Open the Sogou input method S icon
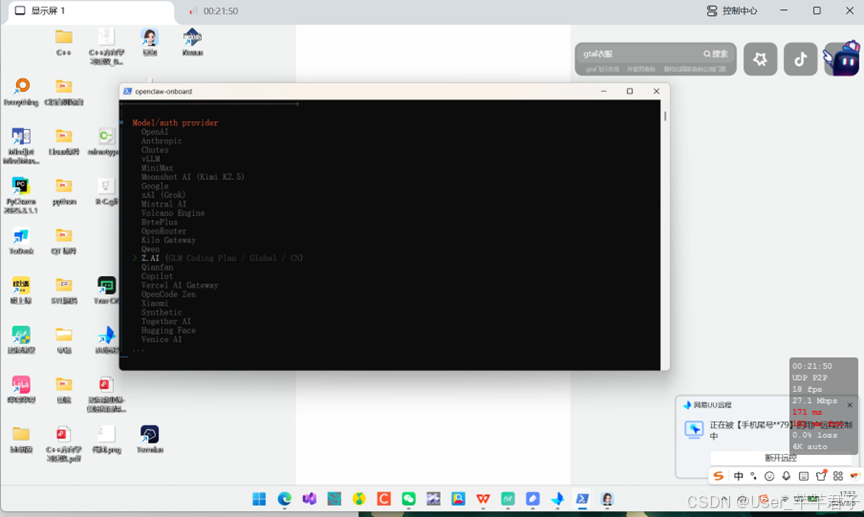The height and width of the screenshot is (517, 864). click(x=719, y=476)
